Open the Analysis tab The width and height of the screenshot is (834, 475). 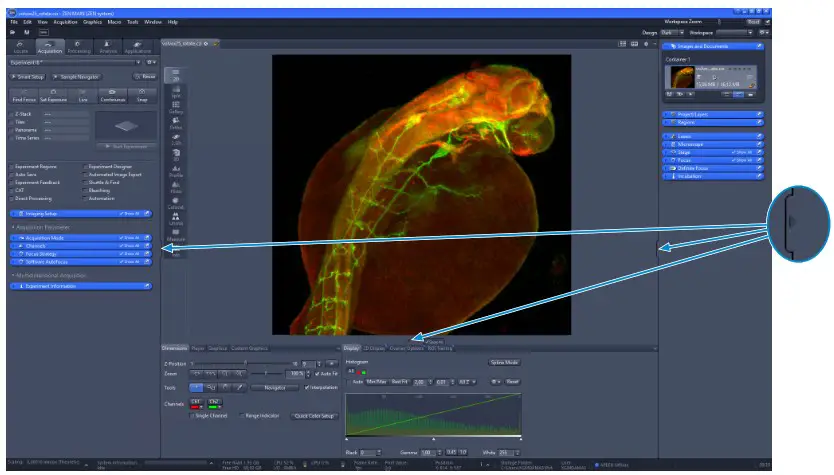point(108,47)
